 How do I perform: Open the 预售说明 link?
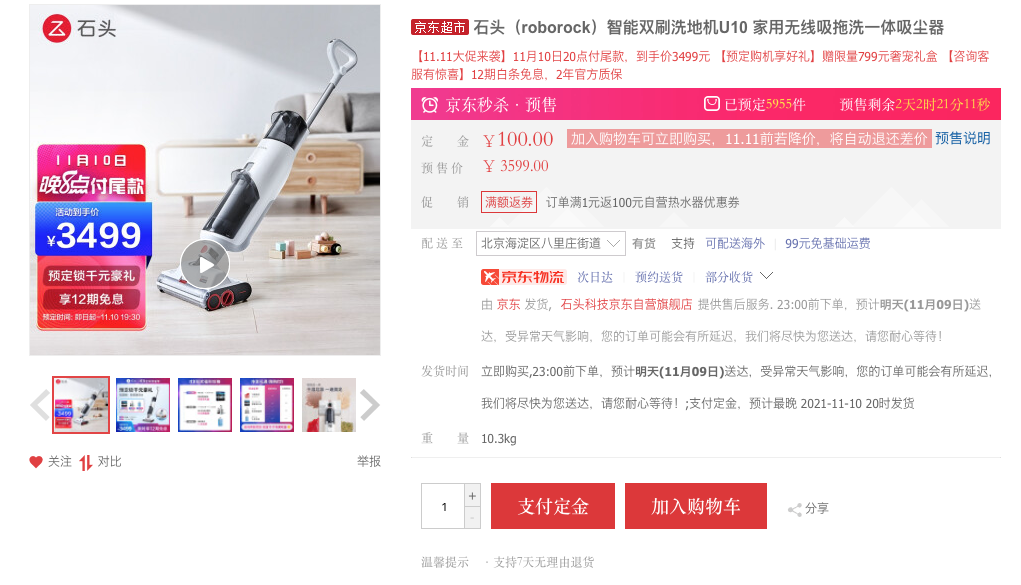[962, 138]
